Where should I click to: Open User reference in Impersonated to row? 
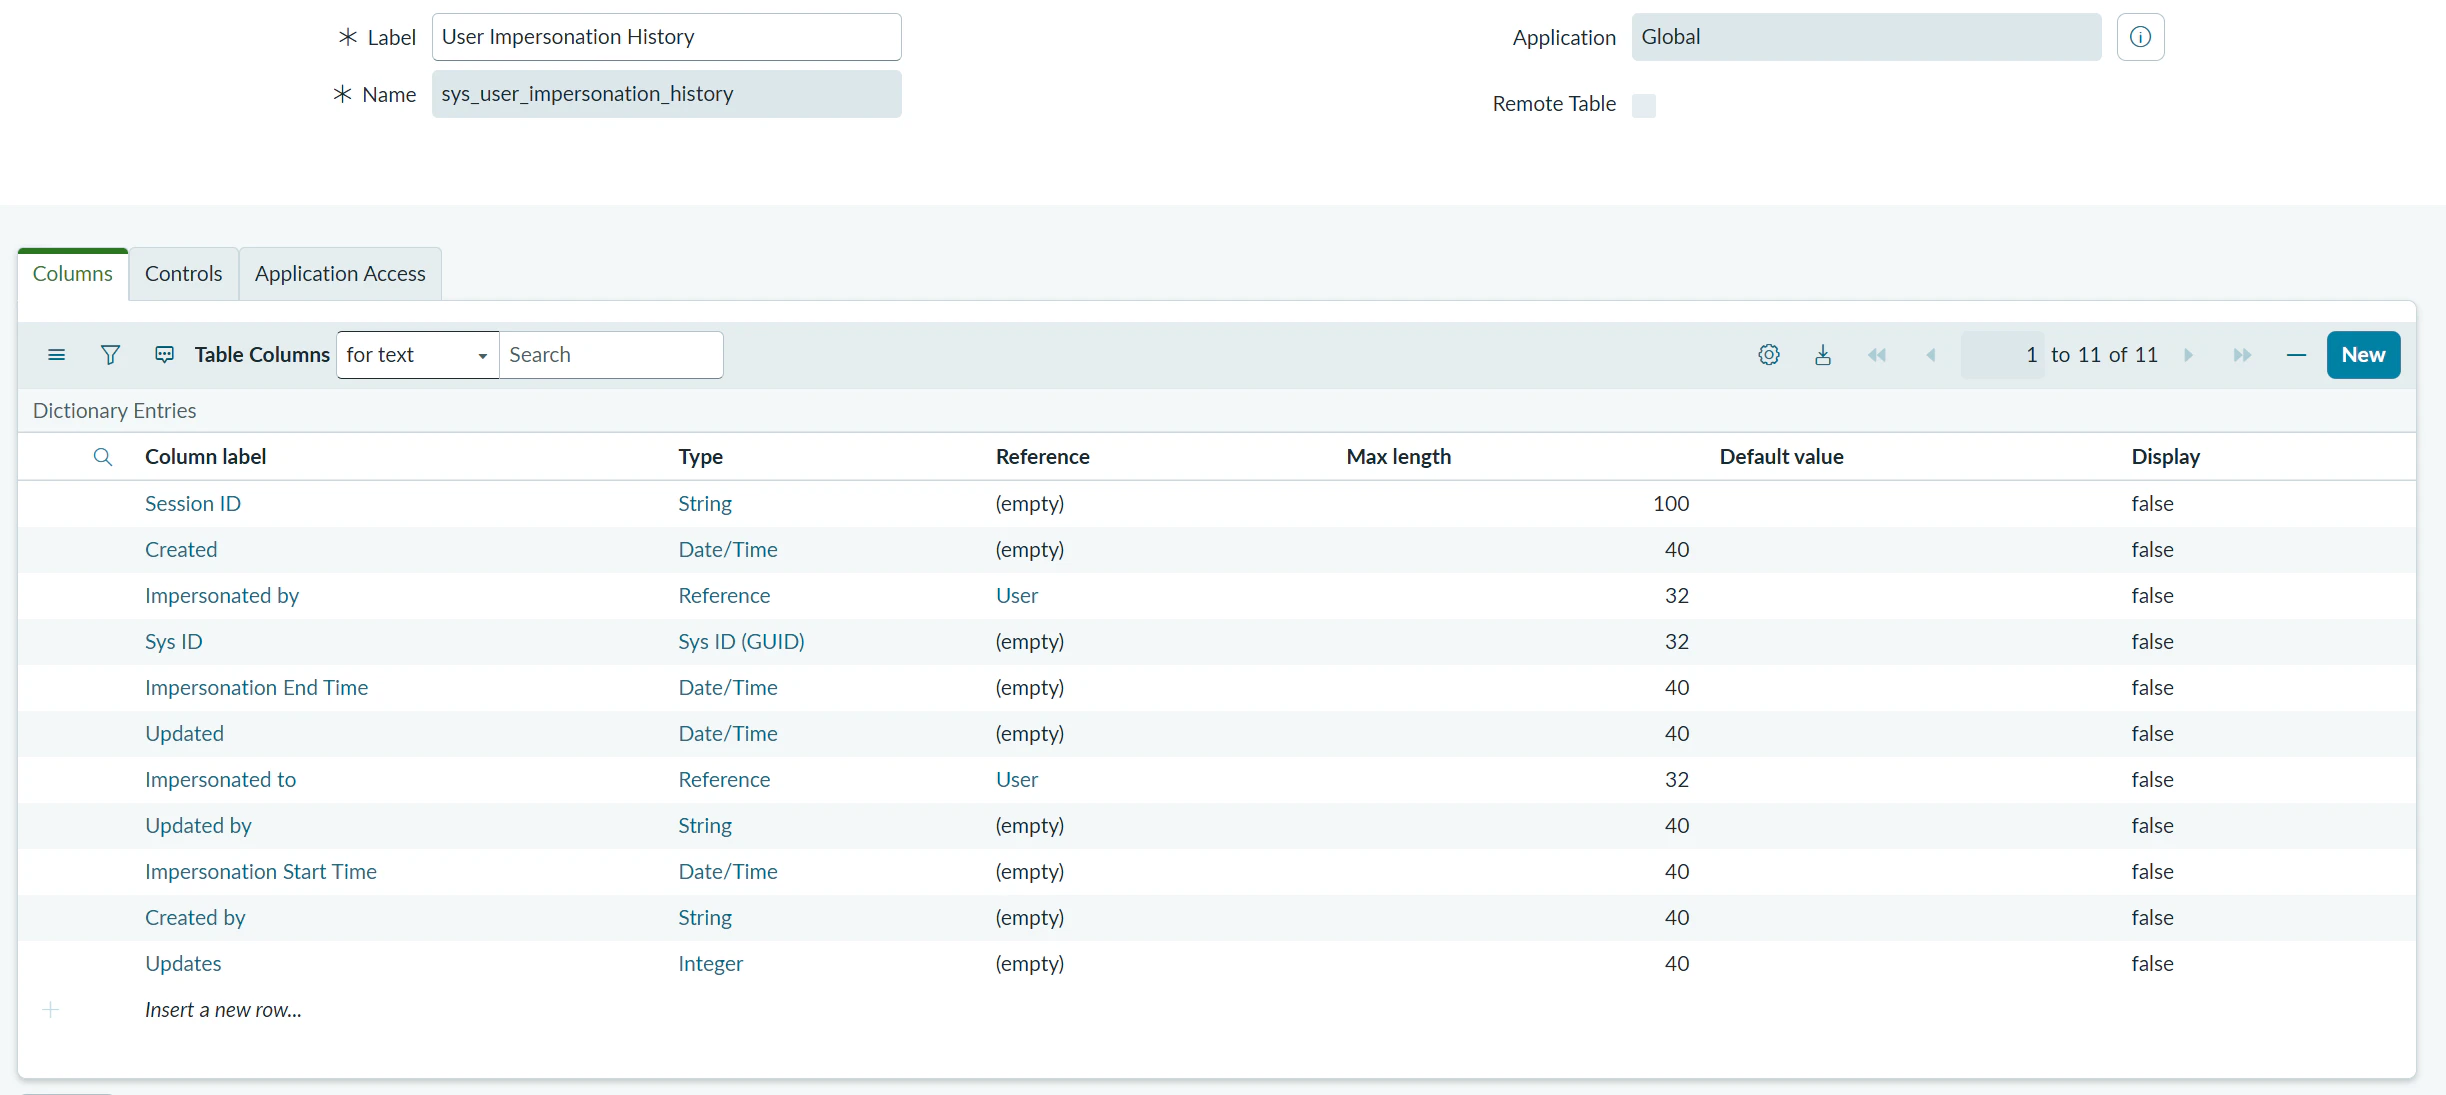pos(1017,780)
